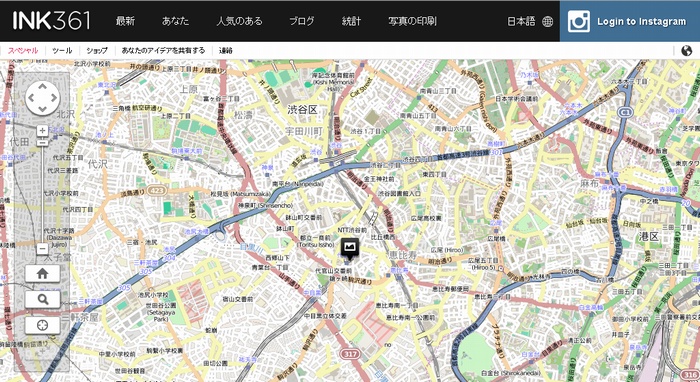
Task: Click the 代官山交番前 label
Action: [333, 271]
